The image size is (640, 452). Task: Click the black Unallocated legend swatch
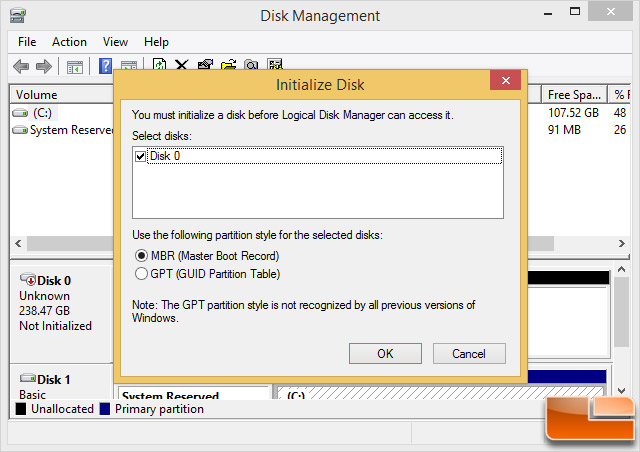pyautogui.click(x=21, y=409)
